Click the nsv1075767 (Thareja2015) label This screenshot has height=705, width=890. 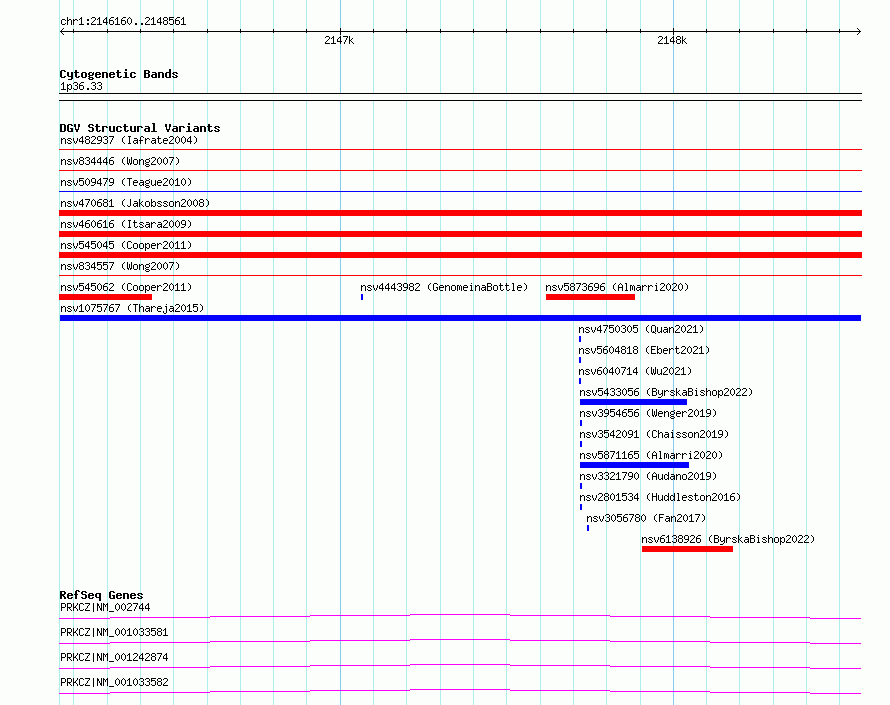click(132, 308)
